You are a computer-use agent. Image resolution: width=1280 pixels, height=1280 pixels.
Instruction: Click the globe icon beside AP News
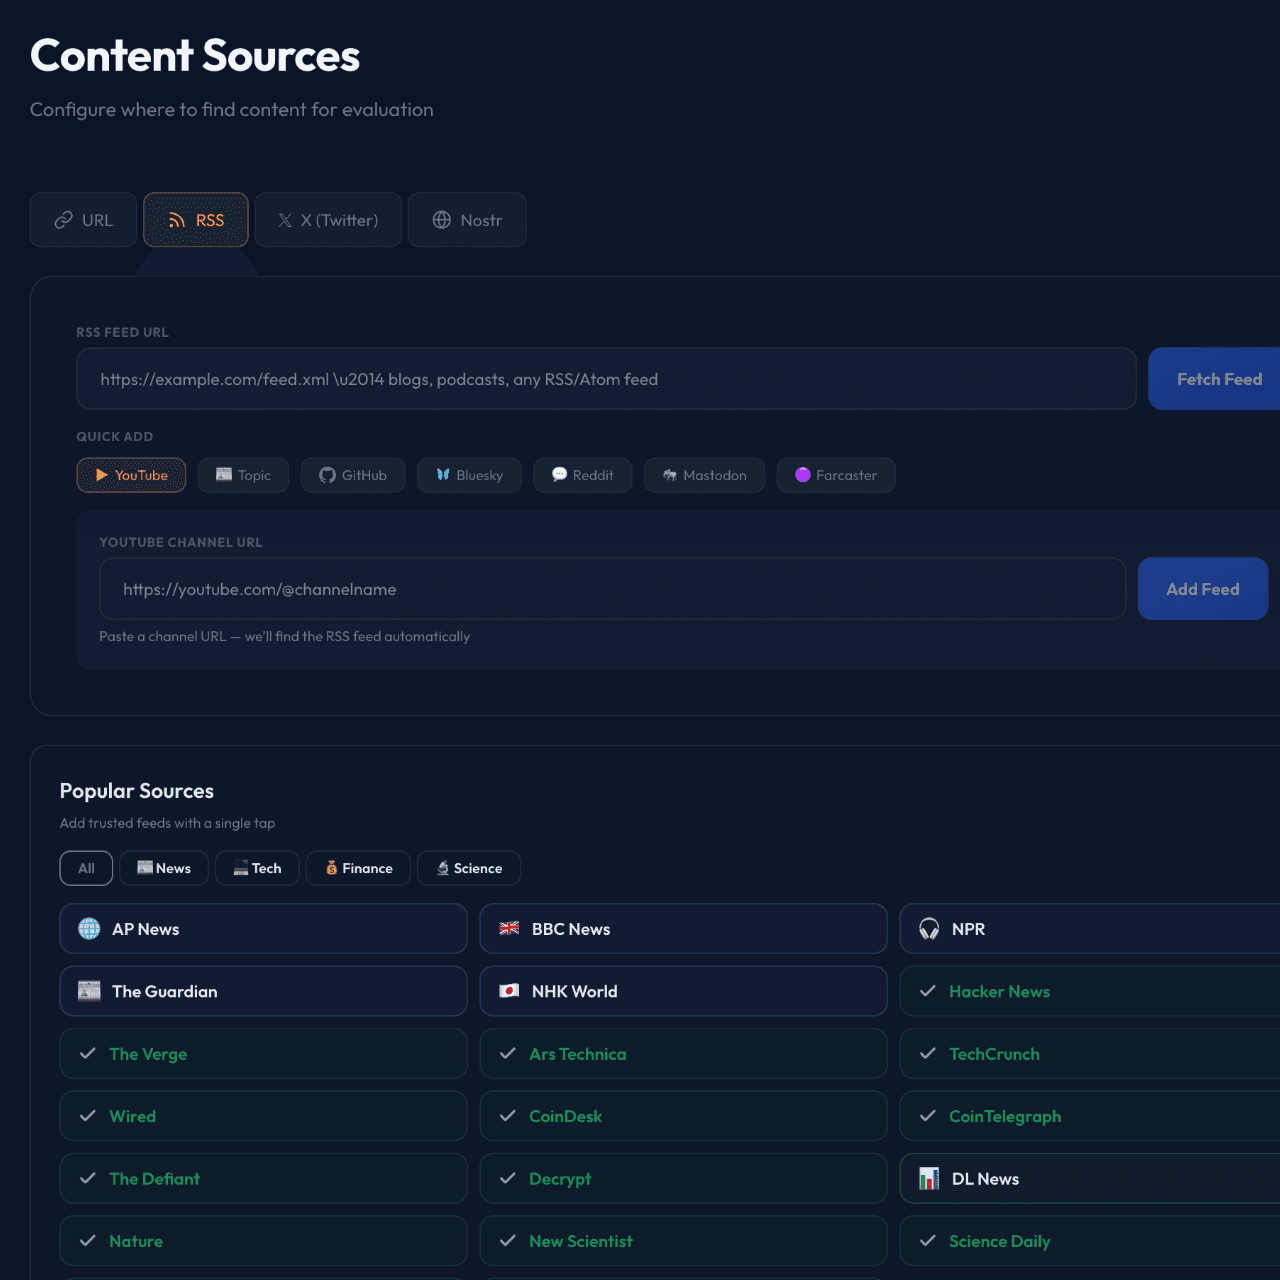tap(89, 929)
